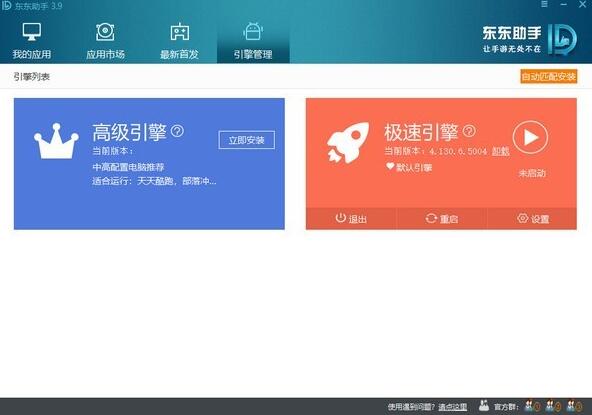Screen dimensions: 592x415
Task: Click 立即安装 for 高级引擎
Action: [247, 140]
